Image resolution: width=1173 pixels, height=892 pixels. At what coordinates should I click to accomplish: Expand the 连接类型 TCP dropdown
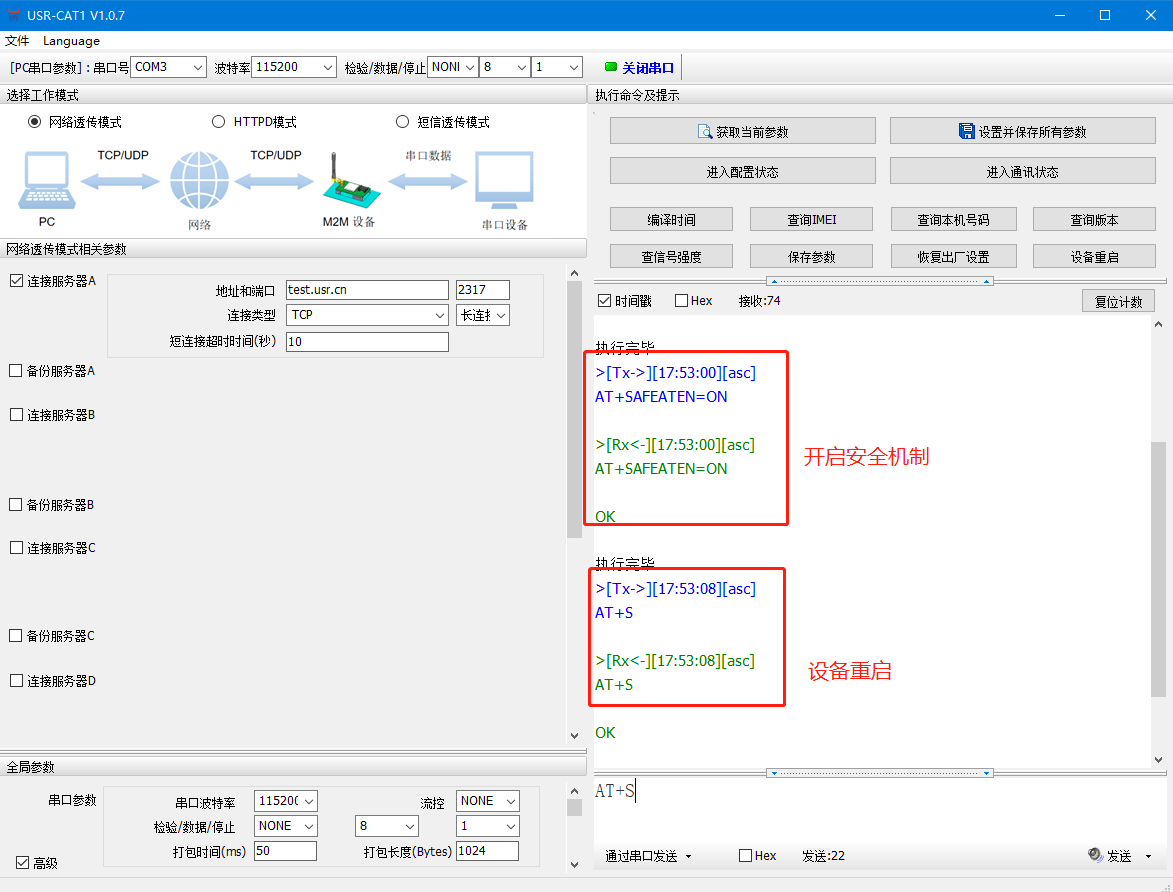(367, 315)
